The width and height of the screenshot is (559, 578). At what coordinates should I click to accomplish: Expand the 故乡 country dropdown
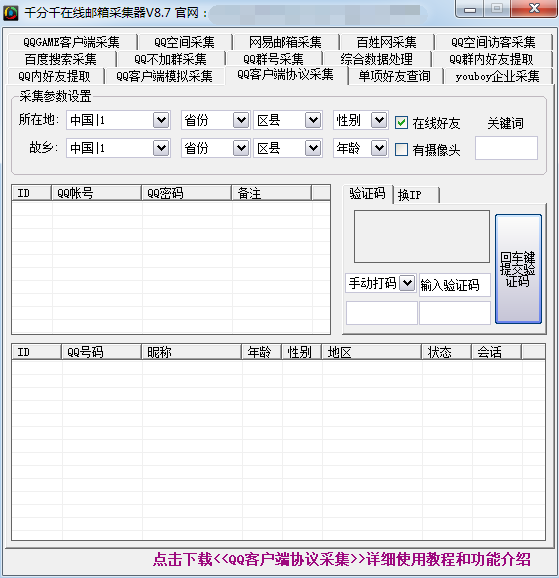click(161, 148)
